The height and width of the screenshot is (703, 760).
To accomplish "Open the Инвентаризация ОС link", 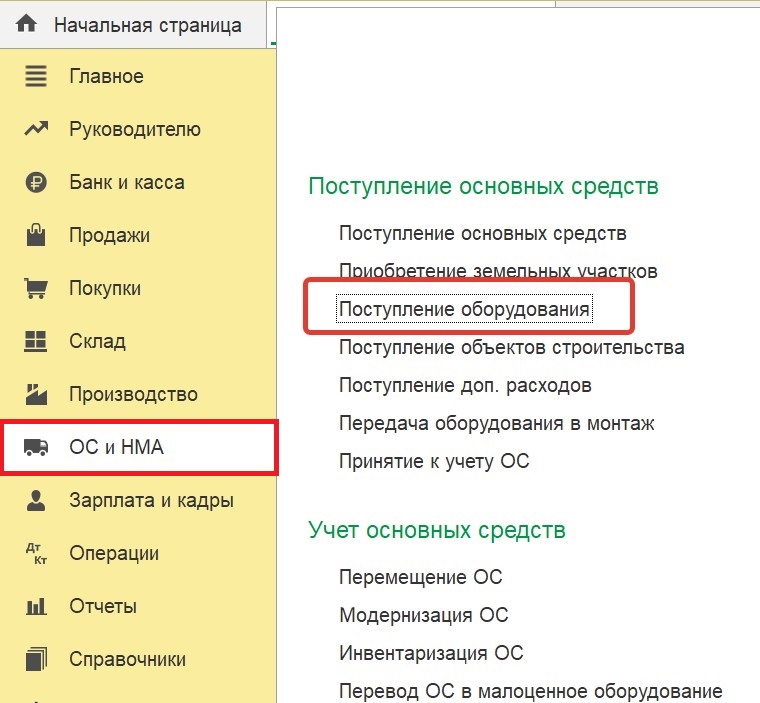I will click(431, 653).
